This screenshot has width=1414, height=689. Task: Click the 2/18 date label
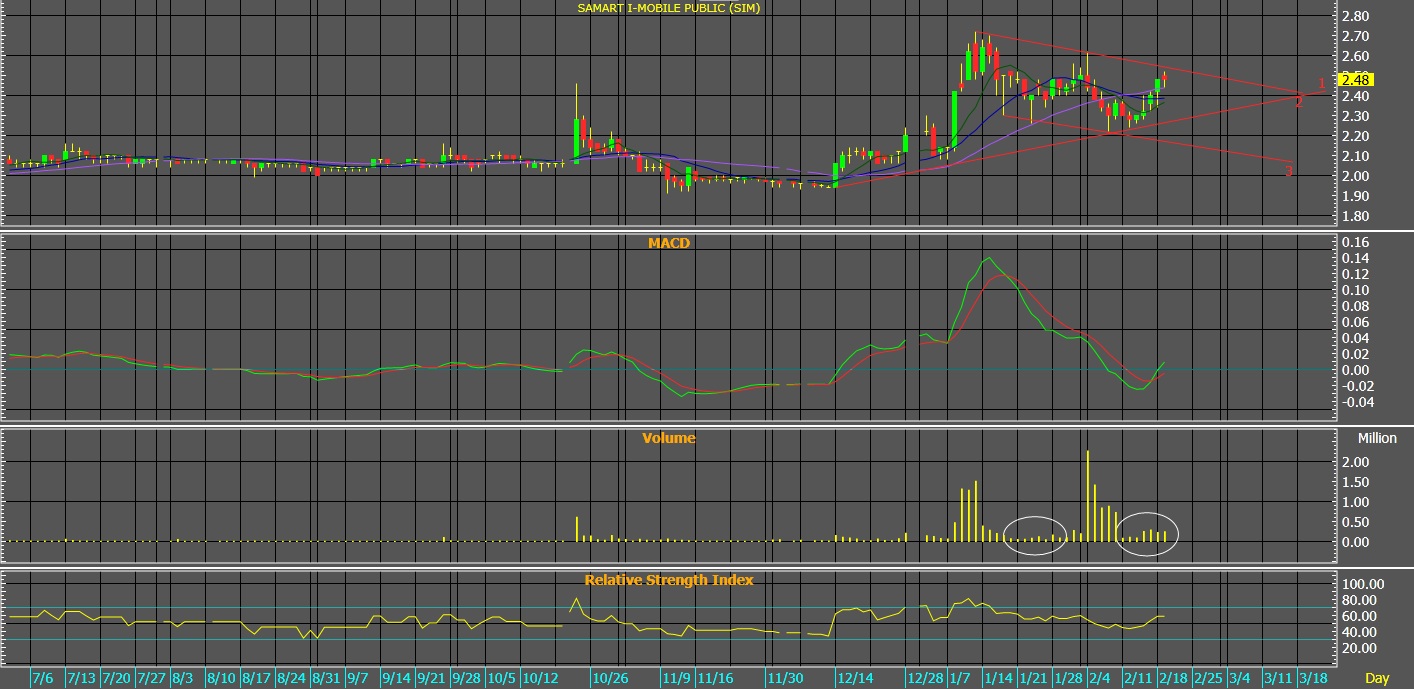click(1172, 679)
